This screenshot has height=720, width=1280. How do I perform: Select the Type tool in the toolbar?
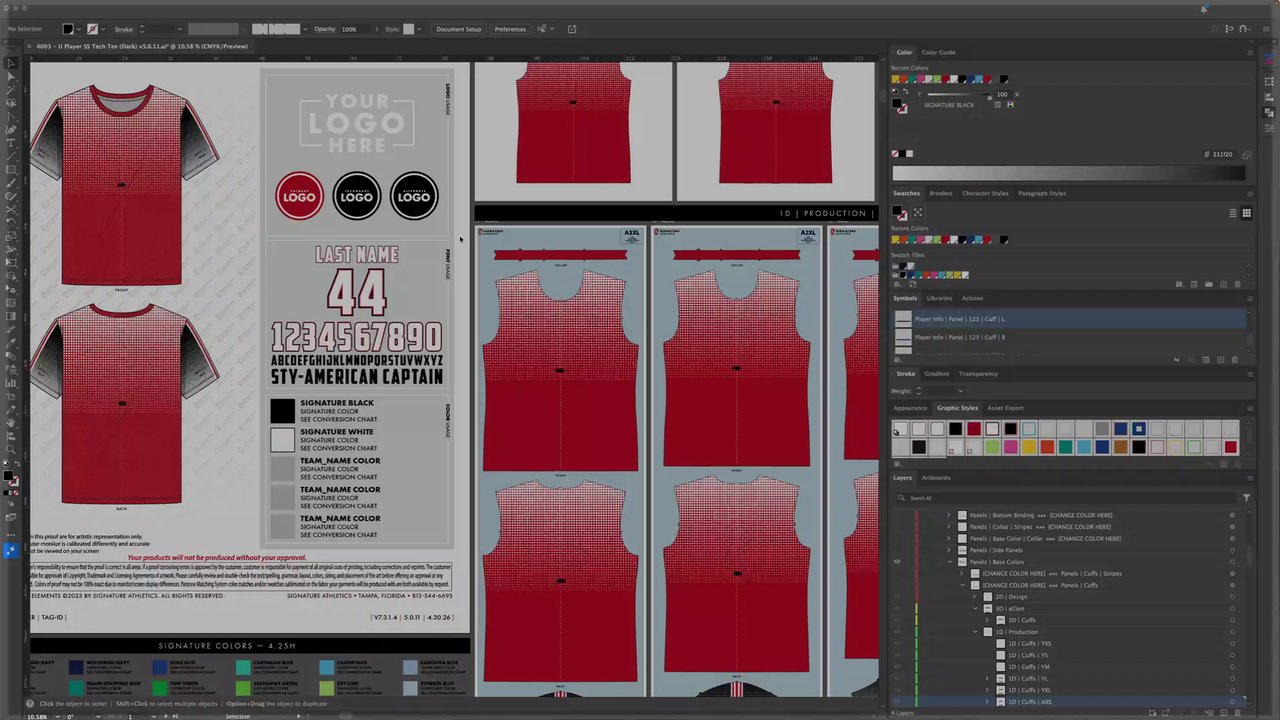point(10,143)
